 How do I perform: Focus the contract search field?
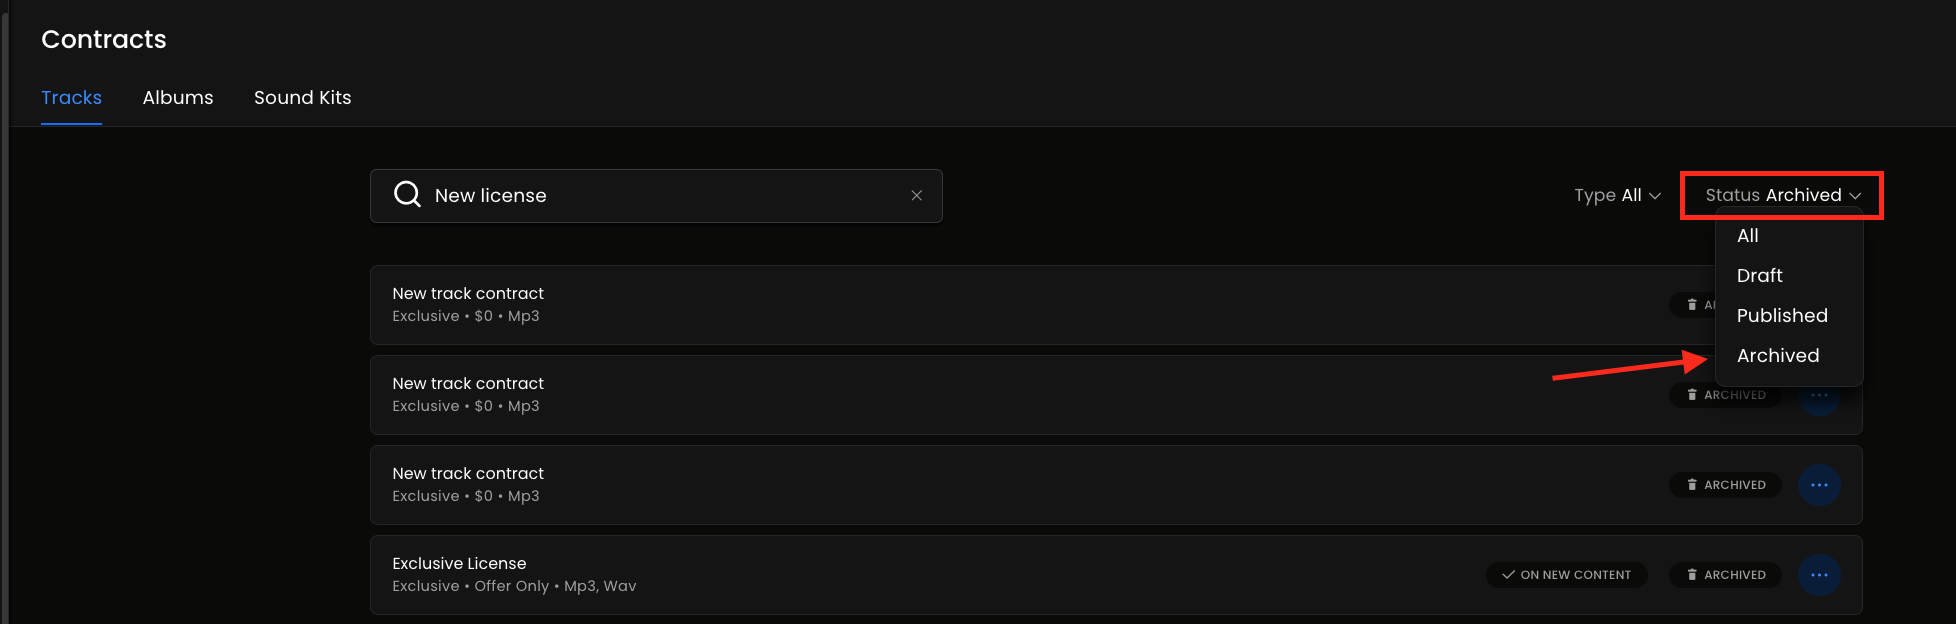coord(660,195)
